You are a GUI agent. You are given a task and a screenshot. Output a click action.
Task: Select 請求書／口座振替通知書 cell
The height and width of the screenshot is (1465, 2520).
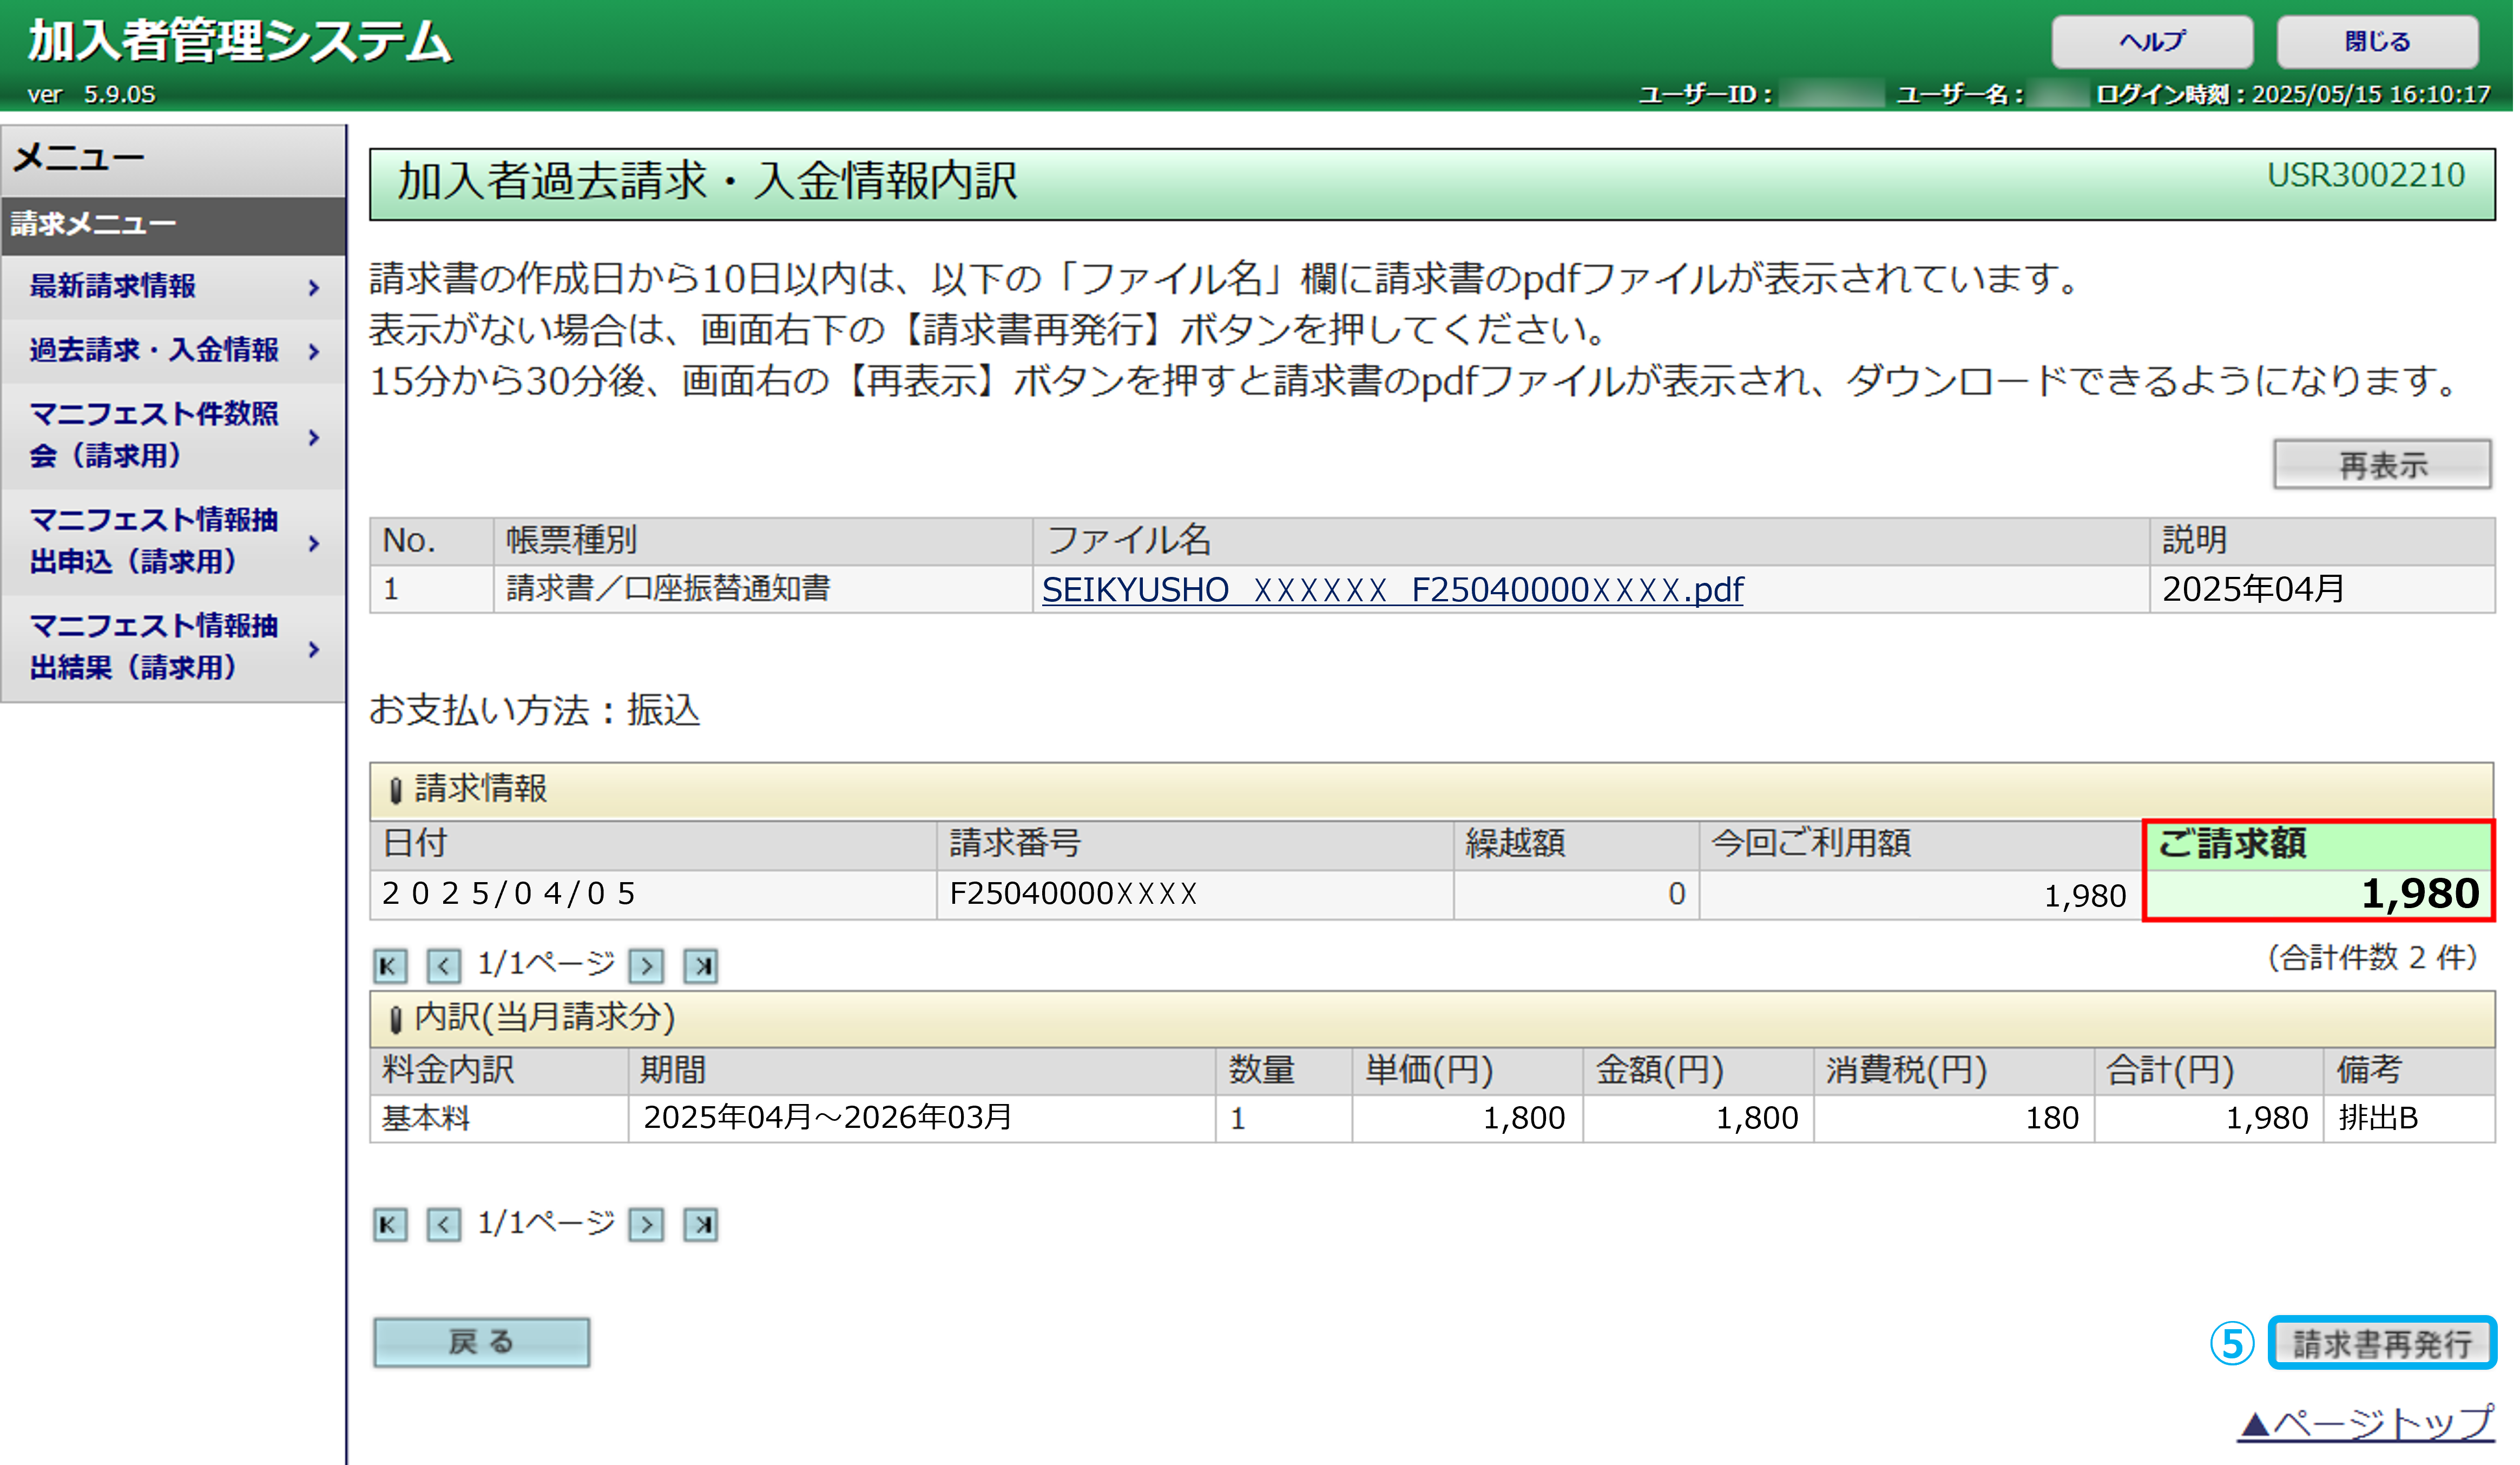(x=763, y=589)
